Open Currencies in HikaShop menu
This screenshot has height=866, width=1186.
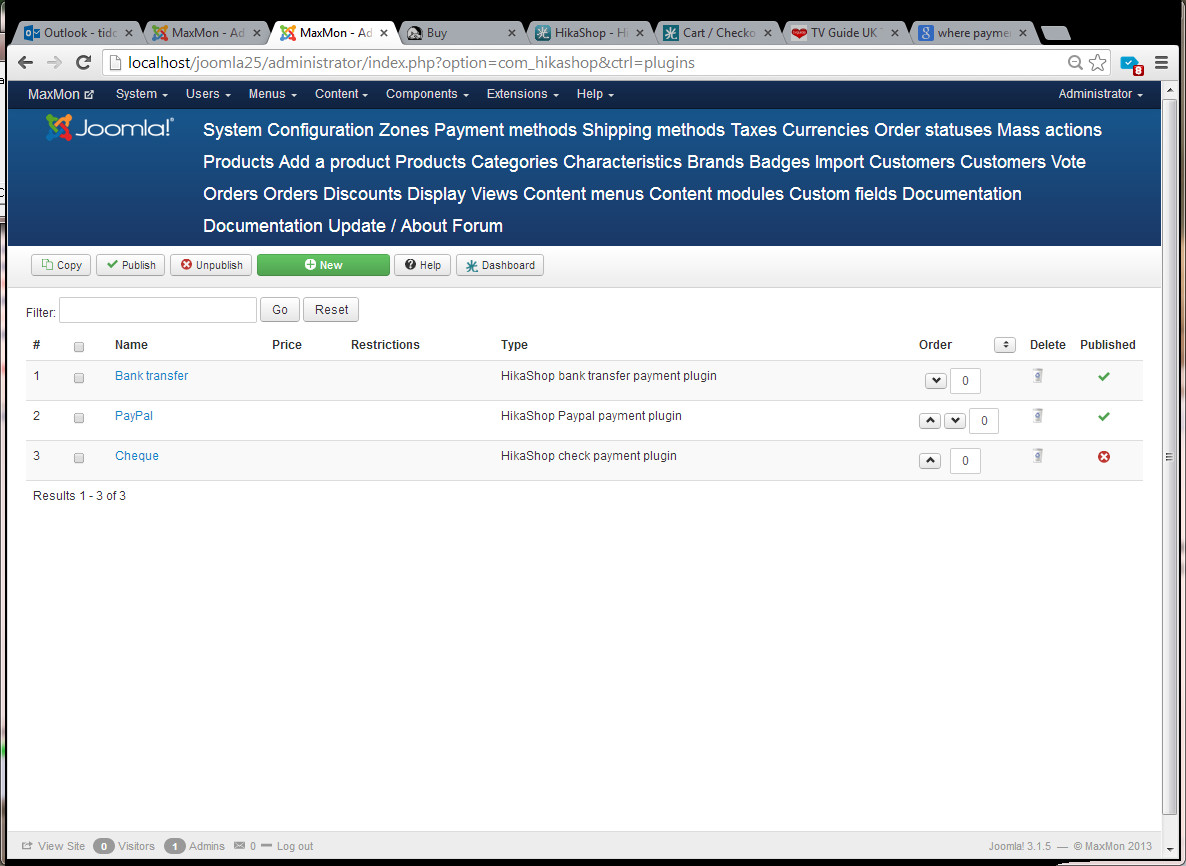point(825,130)
